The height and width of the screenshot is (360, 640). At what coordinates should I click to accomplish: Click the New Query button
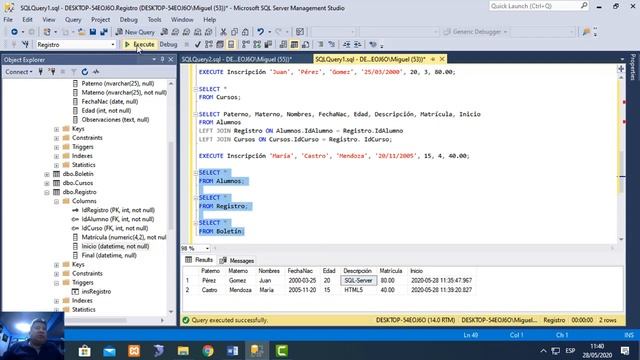pyautogui.click(x=135, y=32)
